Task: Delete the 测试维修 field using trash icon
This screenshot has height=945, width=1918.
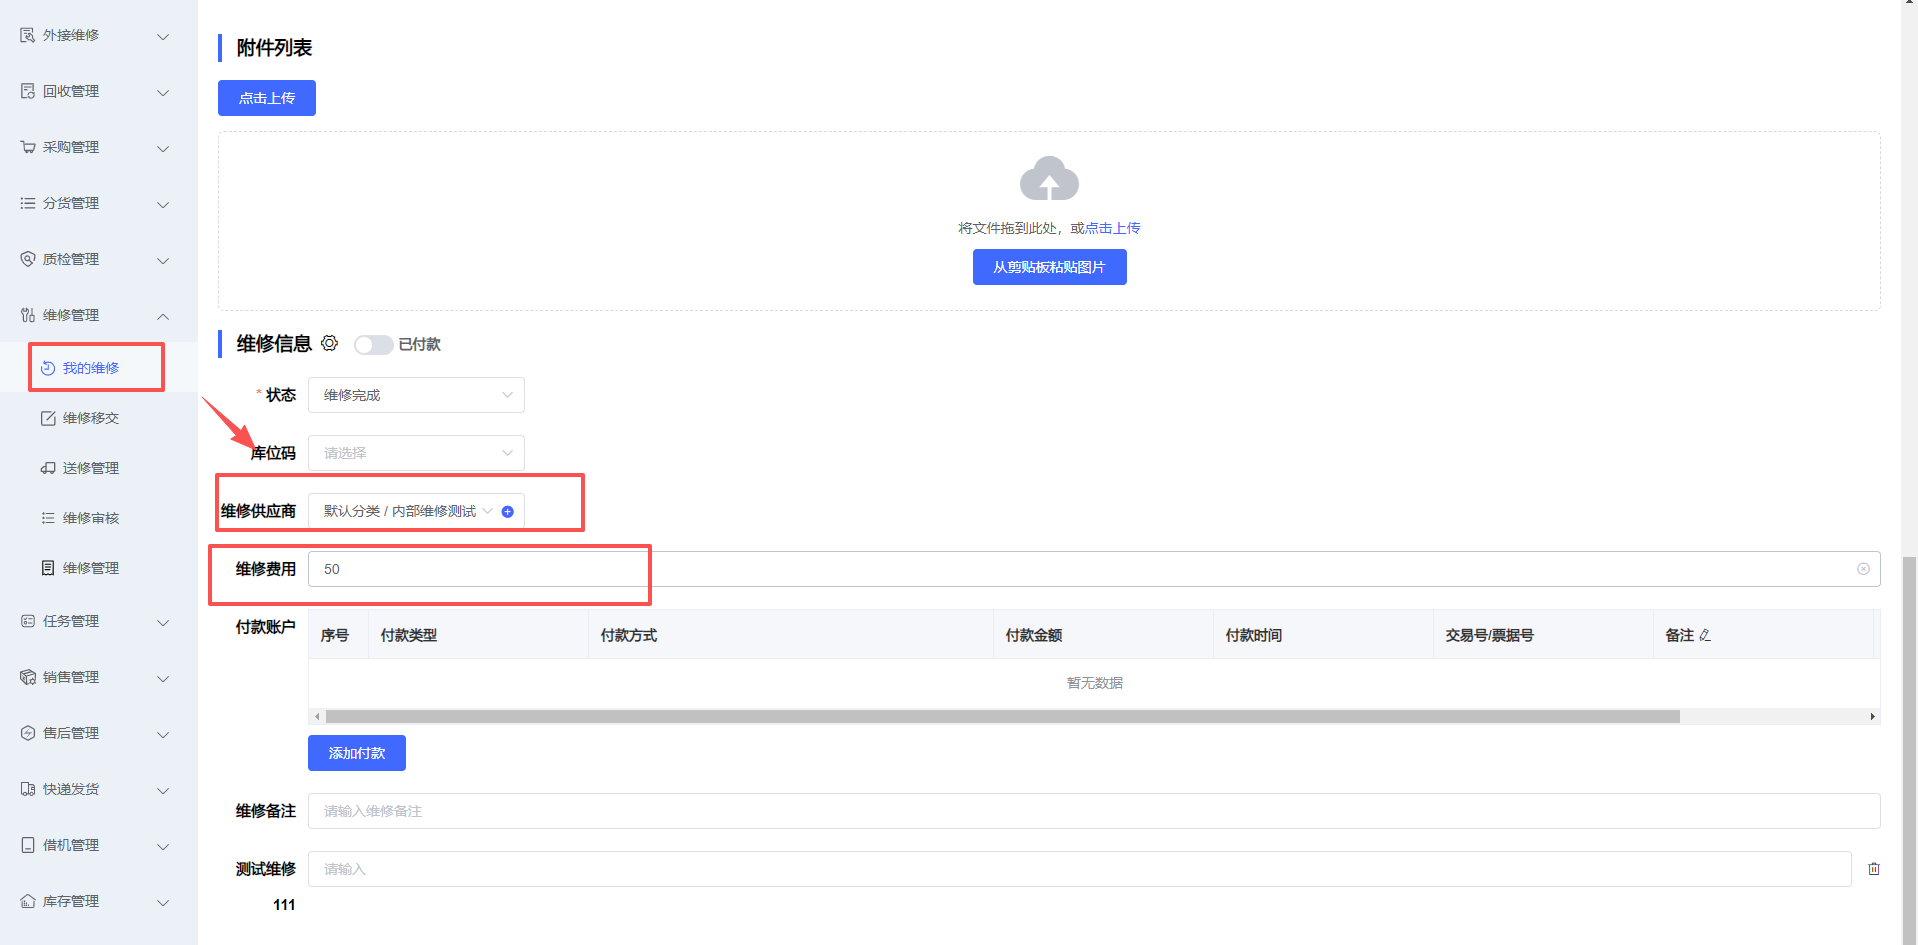Action: [x=1873, y=869]
